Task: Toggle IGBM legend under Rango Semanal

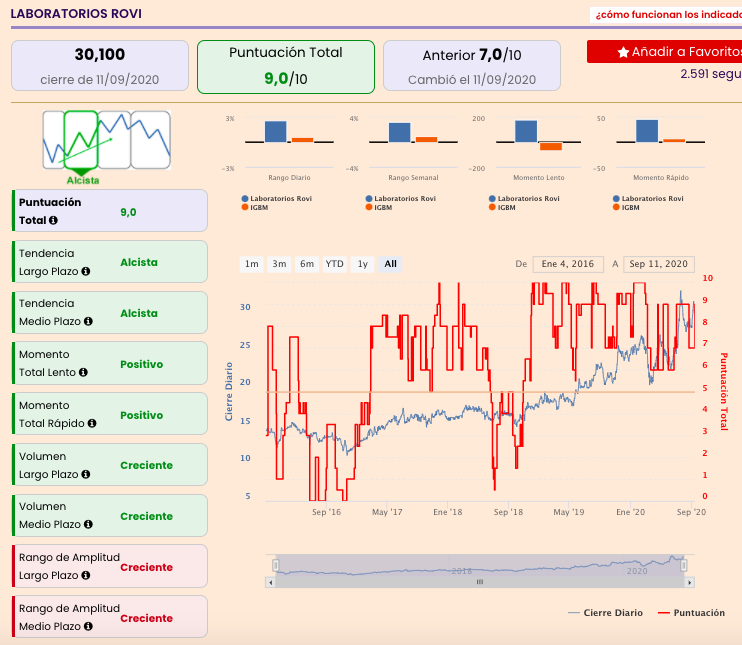Action: pos(379,207)
